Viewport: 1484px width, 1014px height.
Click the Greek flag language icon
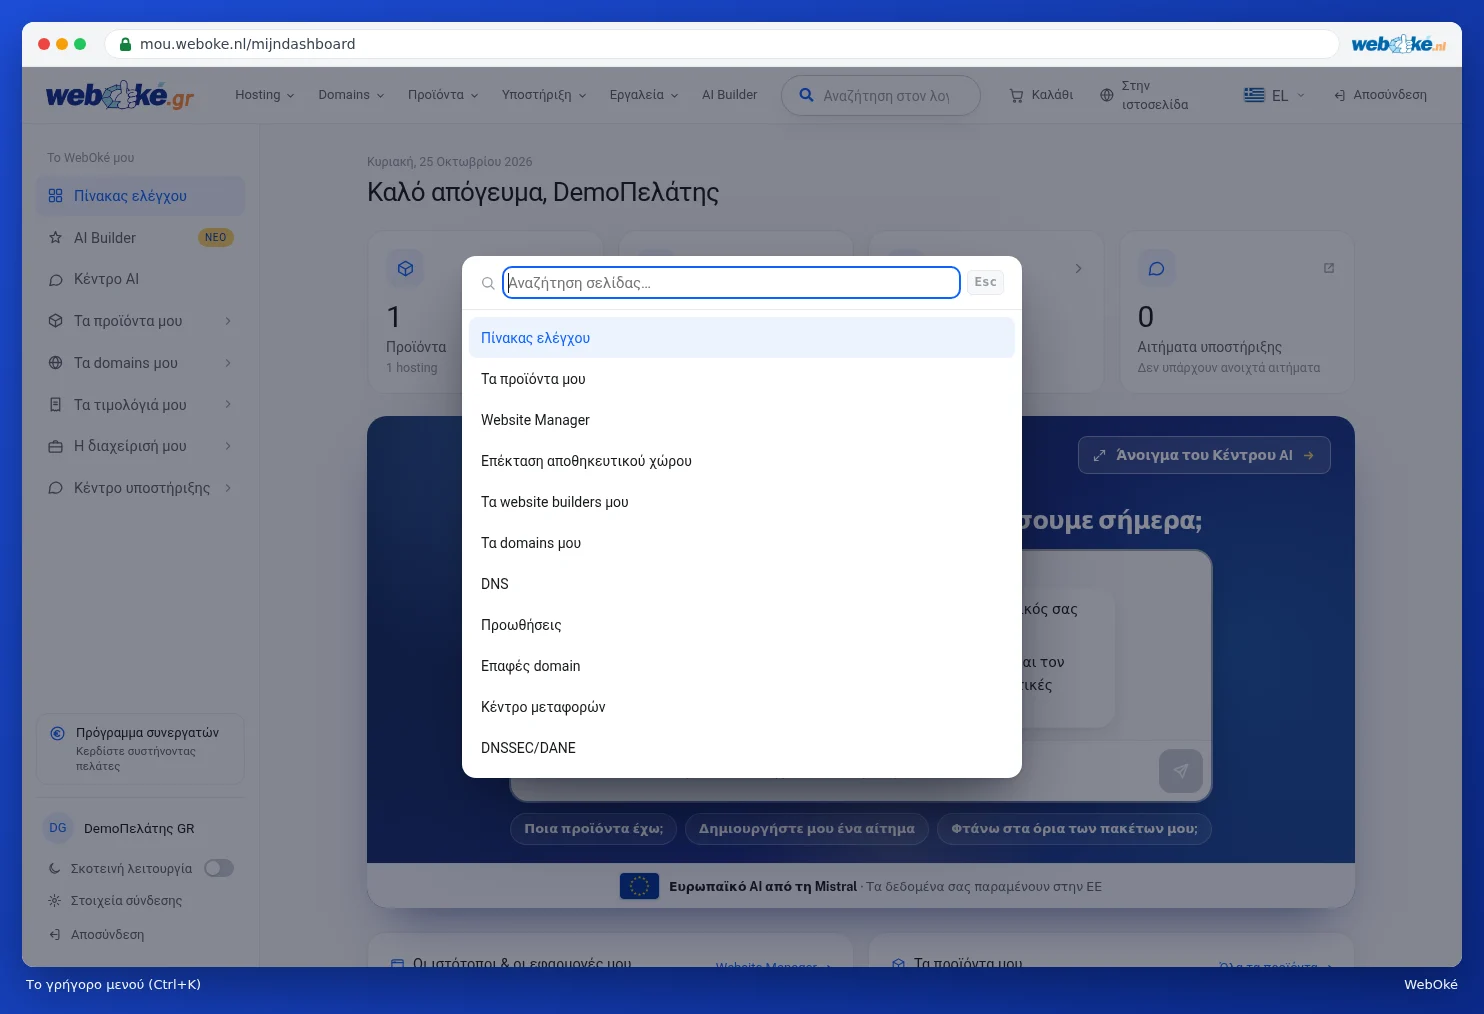1254,95
